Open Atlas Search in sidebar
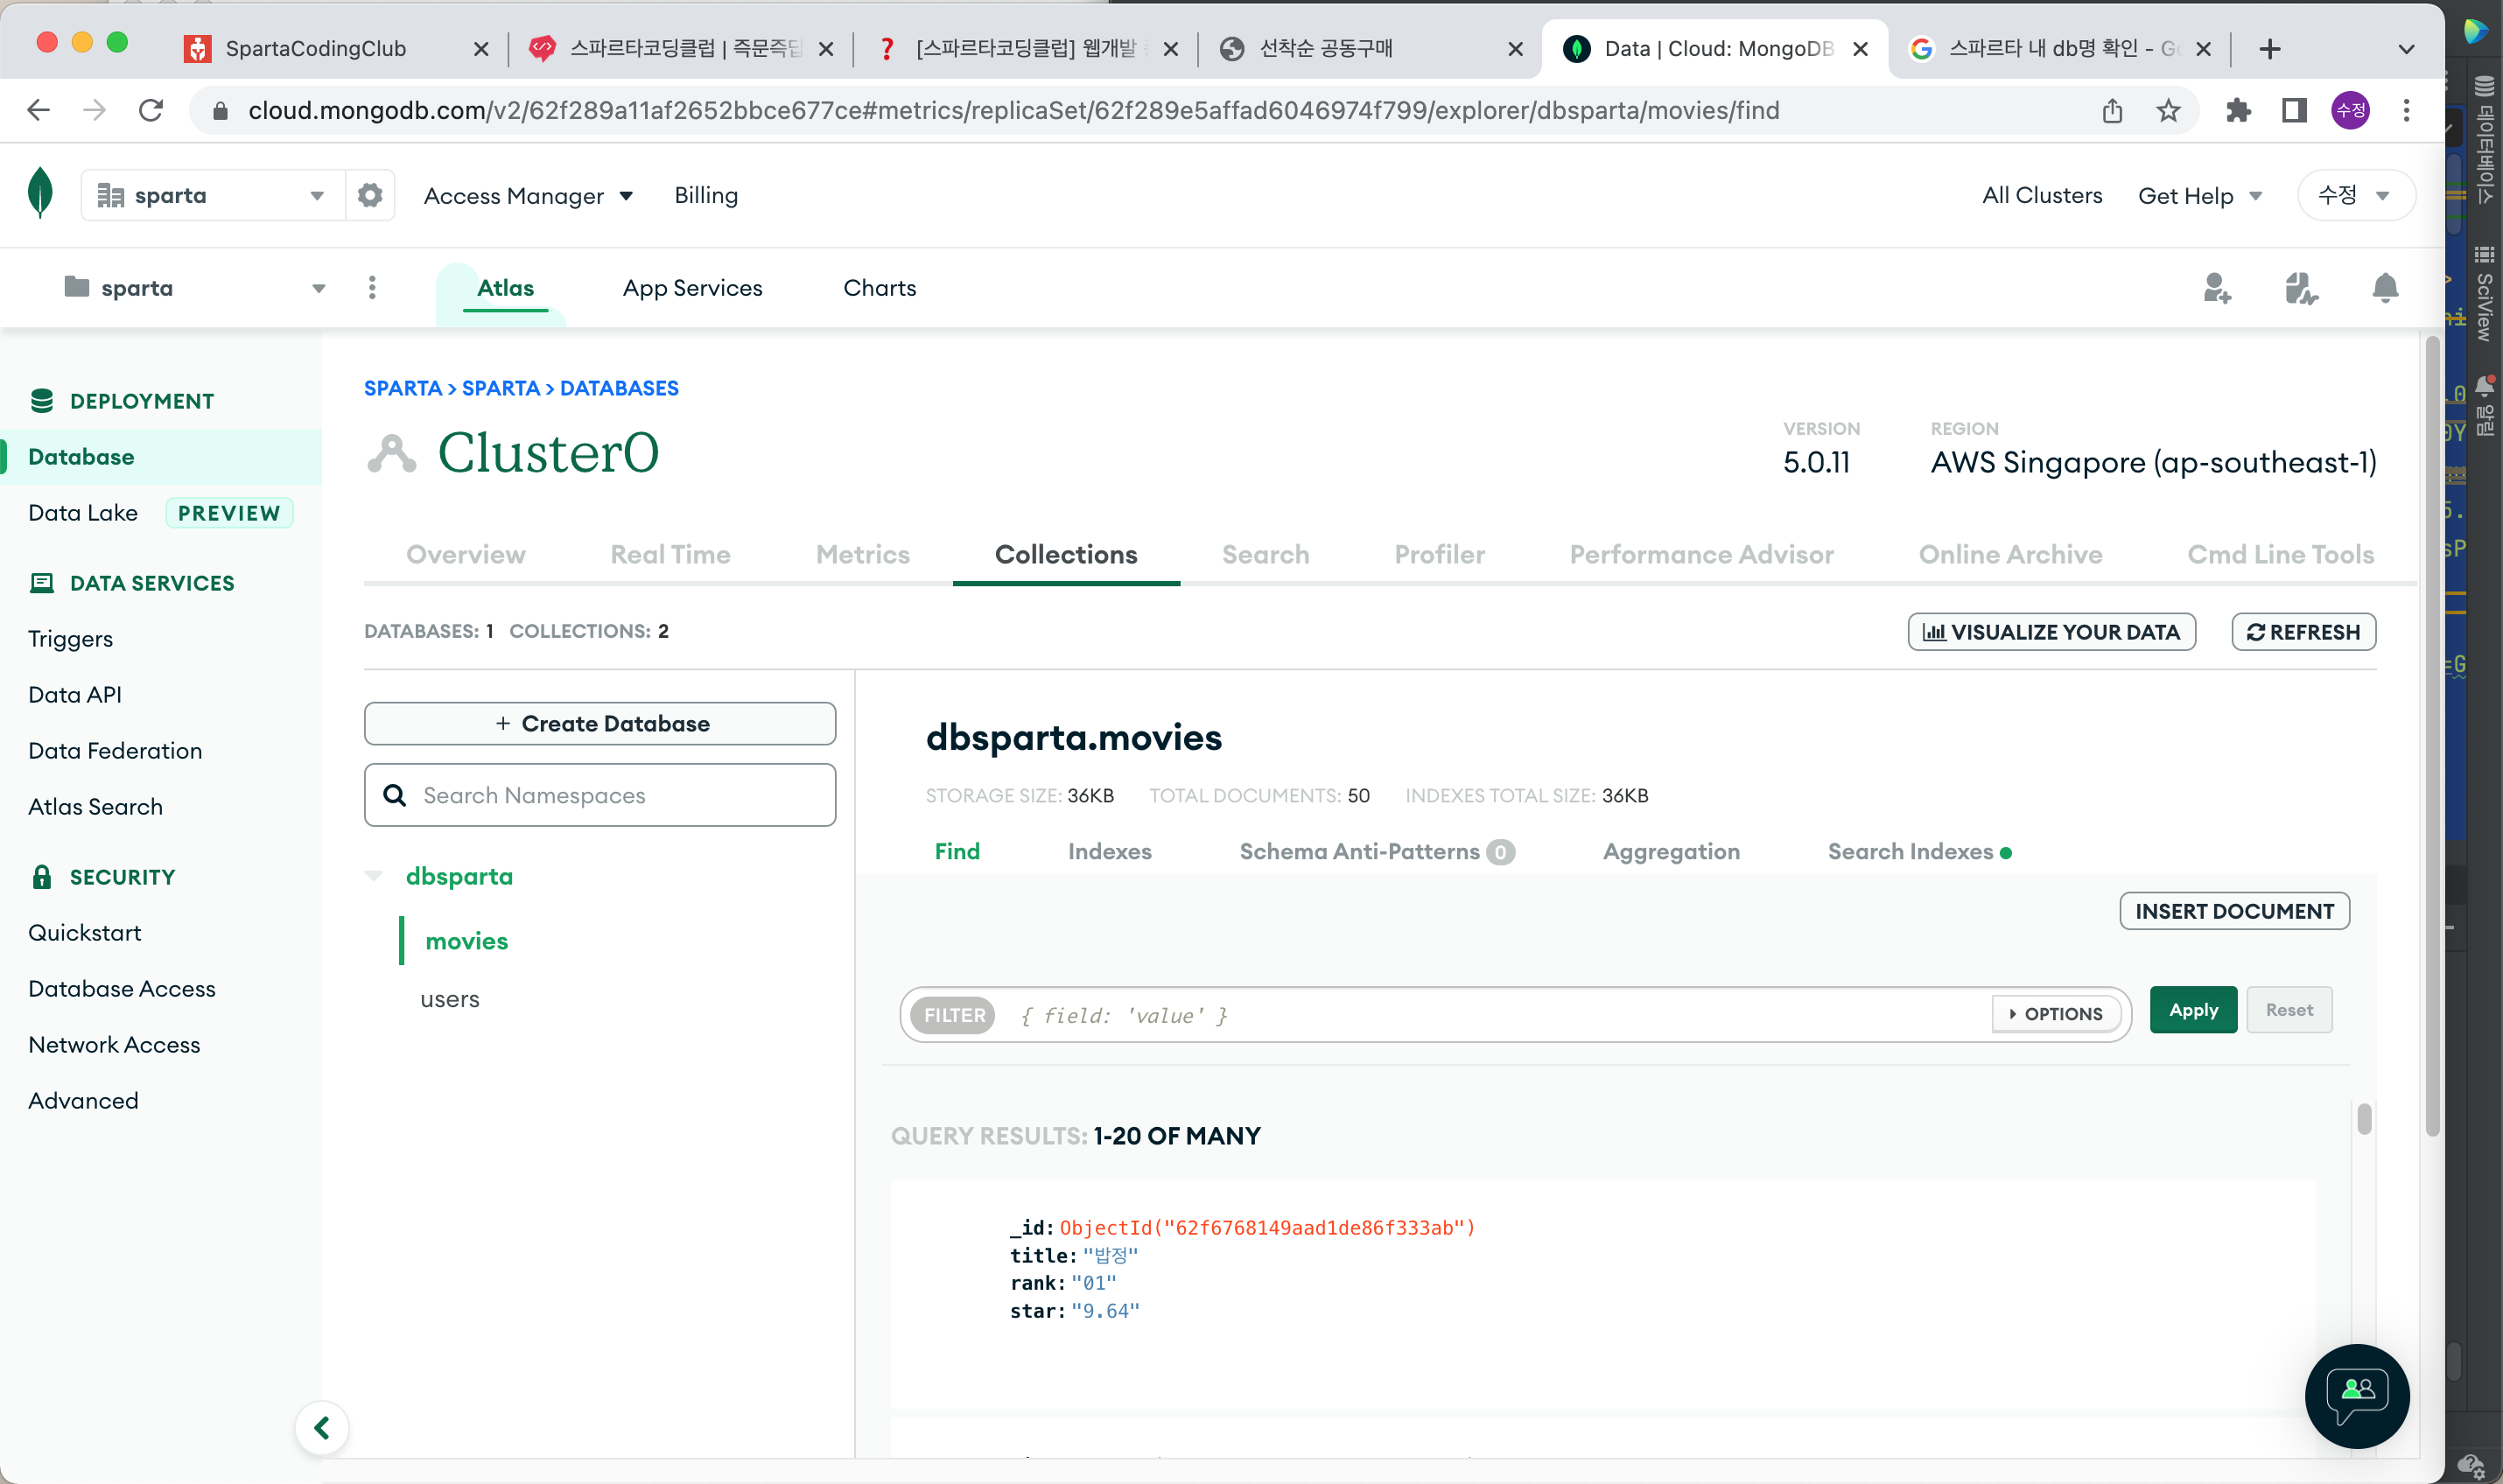 pyautogui.click(x=95, y=806)
